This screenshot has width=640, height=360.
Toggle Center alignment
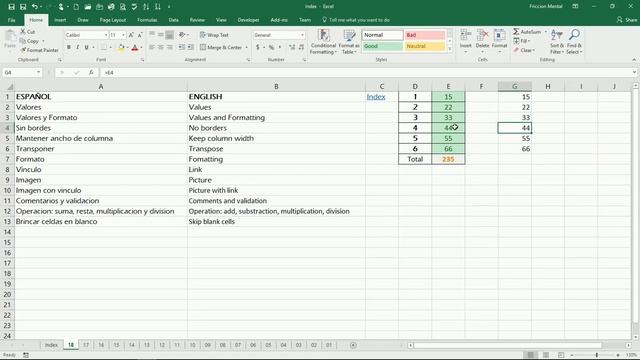tap(161, 47)
